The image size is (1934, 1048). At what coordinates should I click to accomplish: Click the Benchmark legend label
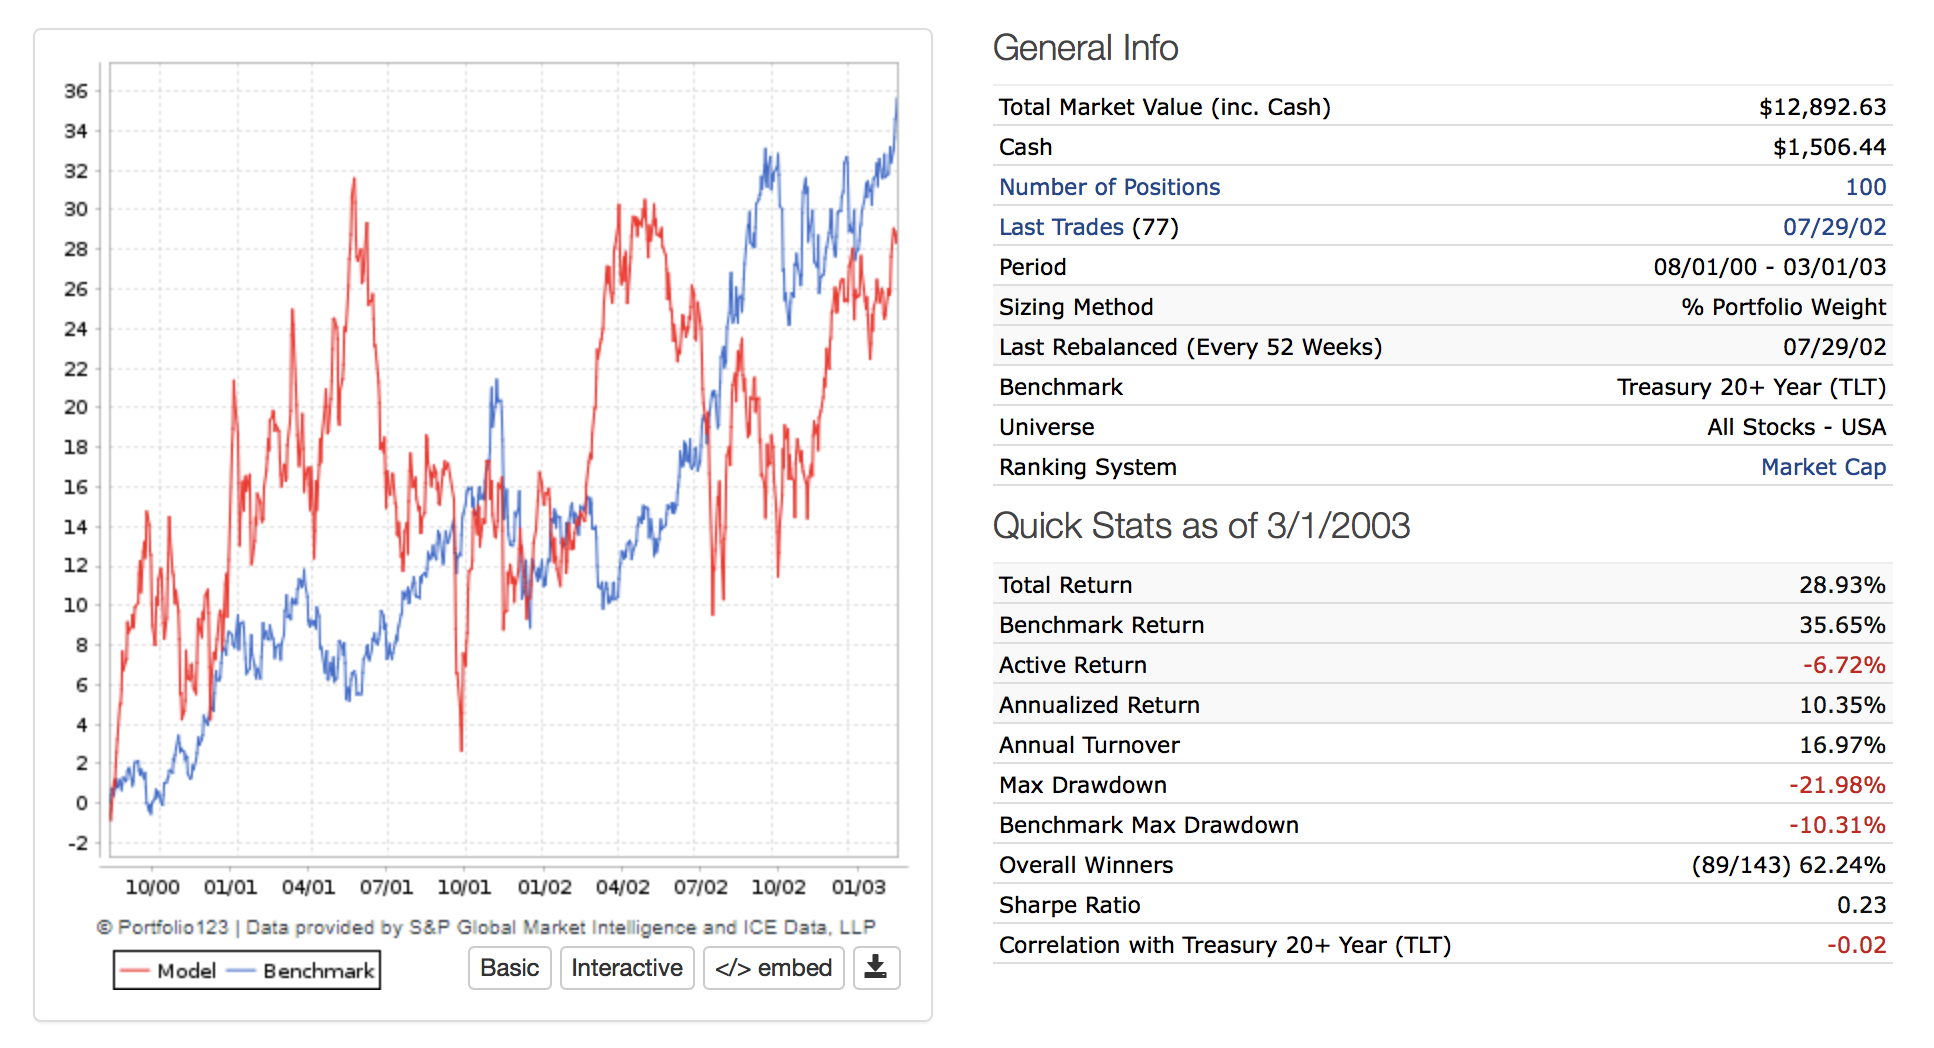(318, 971)
